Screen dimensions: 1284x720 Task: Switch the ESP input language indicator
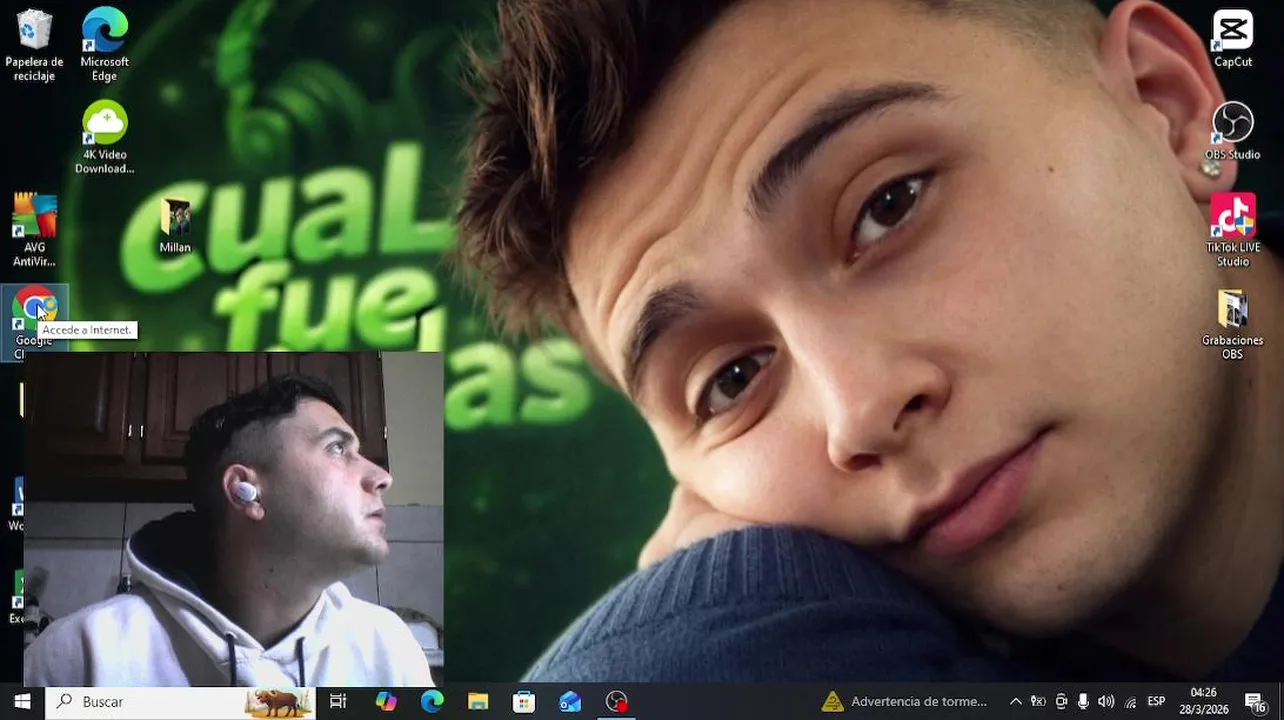pyautogui.click(x=1156, y=702)
